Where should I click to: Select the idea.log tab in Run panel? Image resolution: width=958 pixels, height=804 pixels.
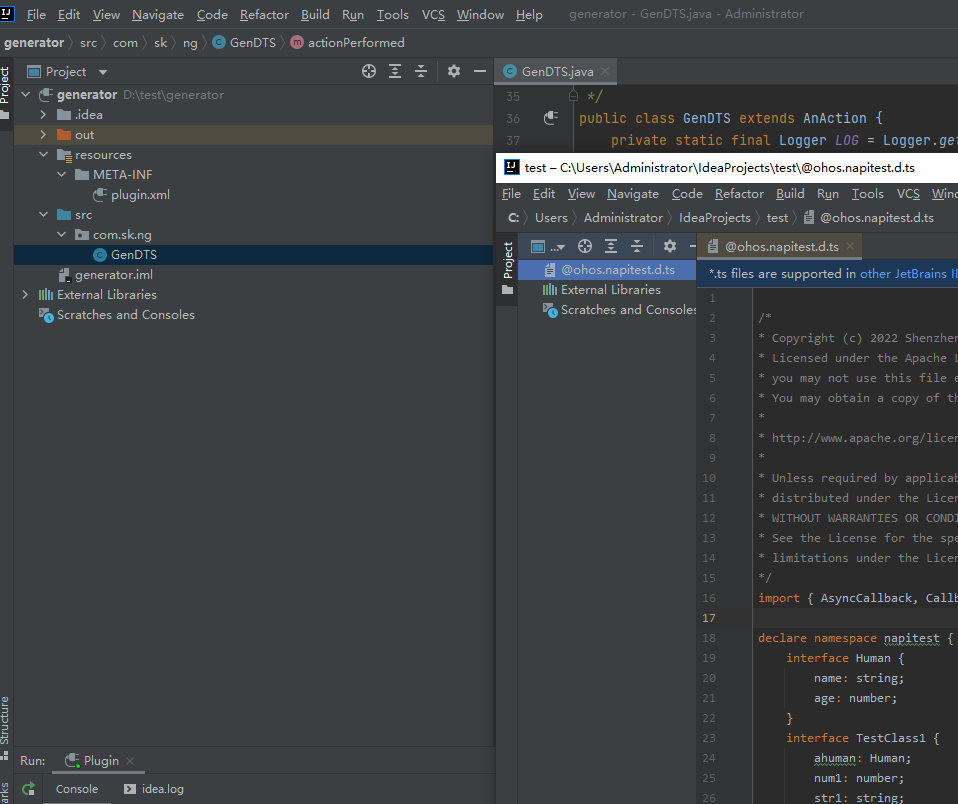pos(154,789)
